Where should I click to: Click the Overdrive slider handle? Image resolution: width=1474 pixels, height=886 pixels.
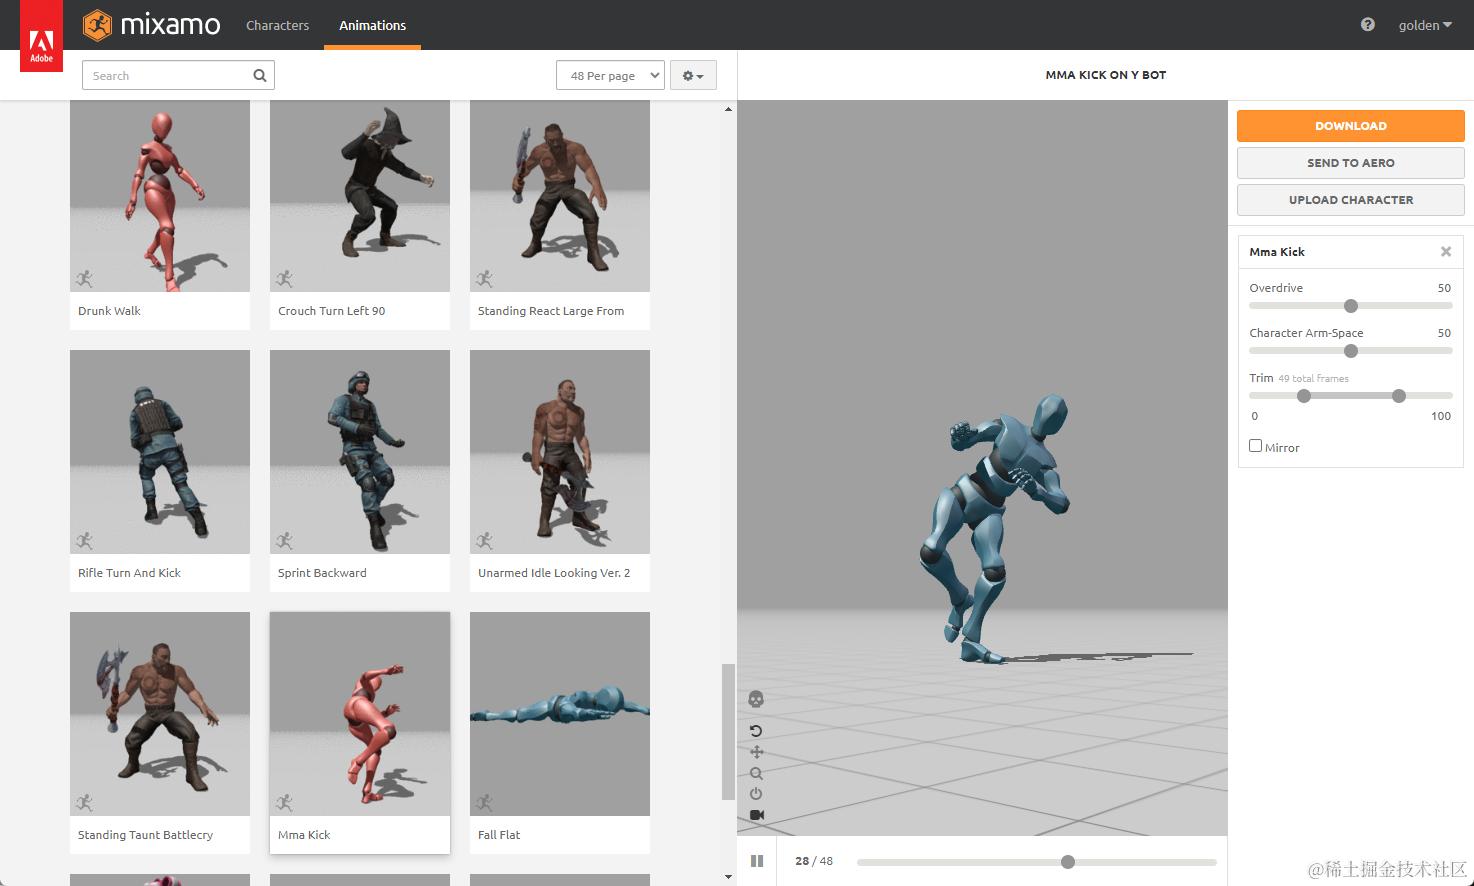(1351, 306)
